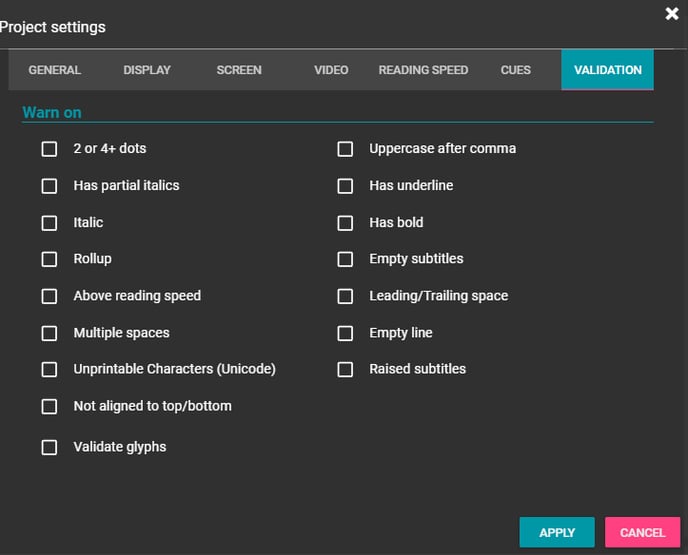This screenshot has width=688, height=555.
Task: Check the Rollup warning option
Action: coord(49,259)
